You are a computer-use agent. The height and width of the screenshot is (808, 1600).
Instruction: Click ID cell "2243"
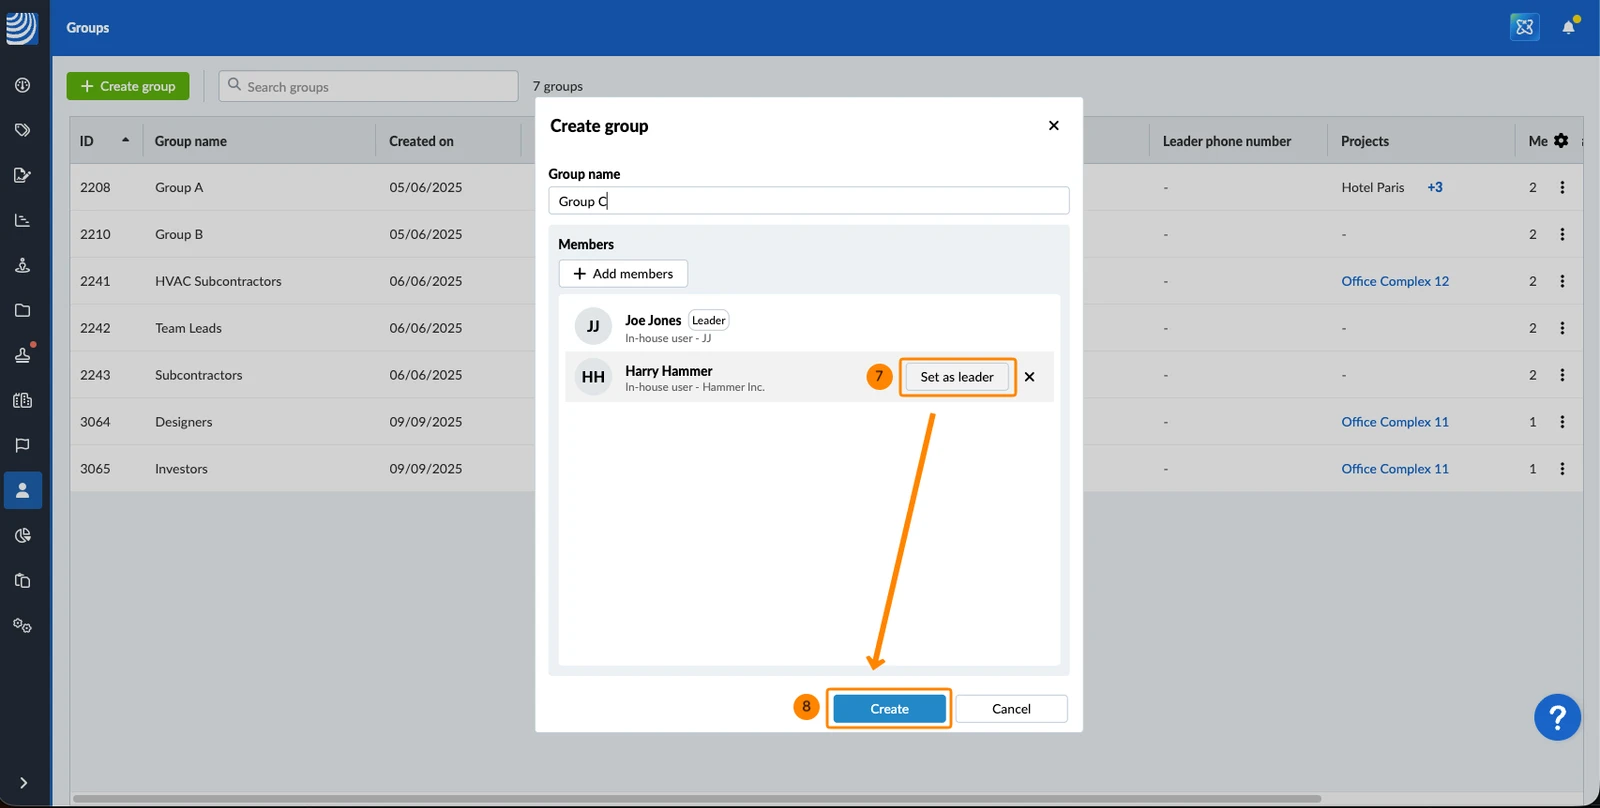tap(95, 375)
